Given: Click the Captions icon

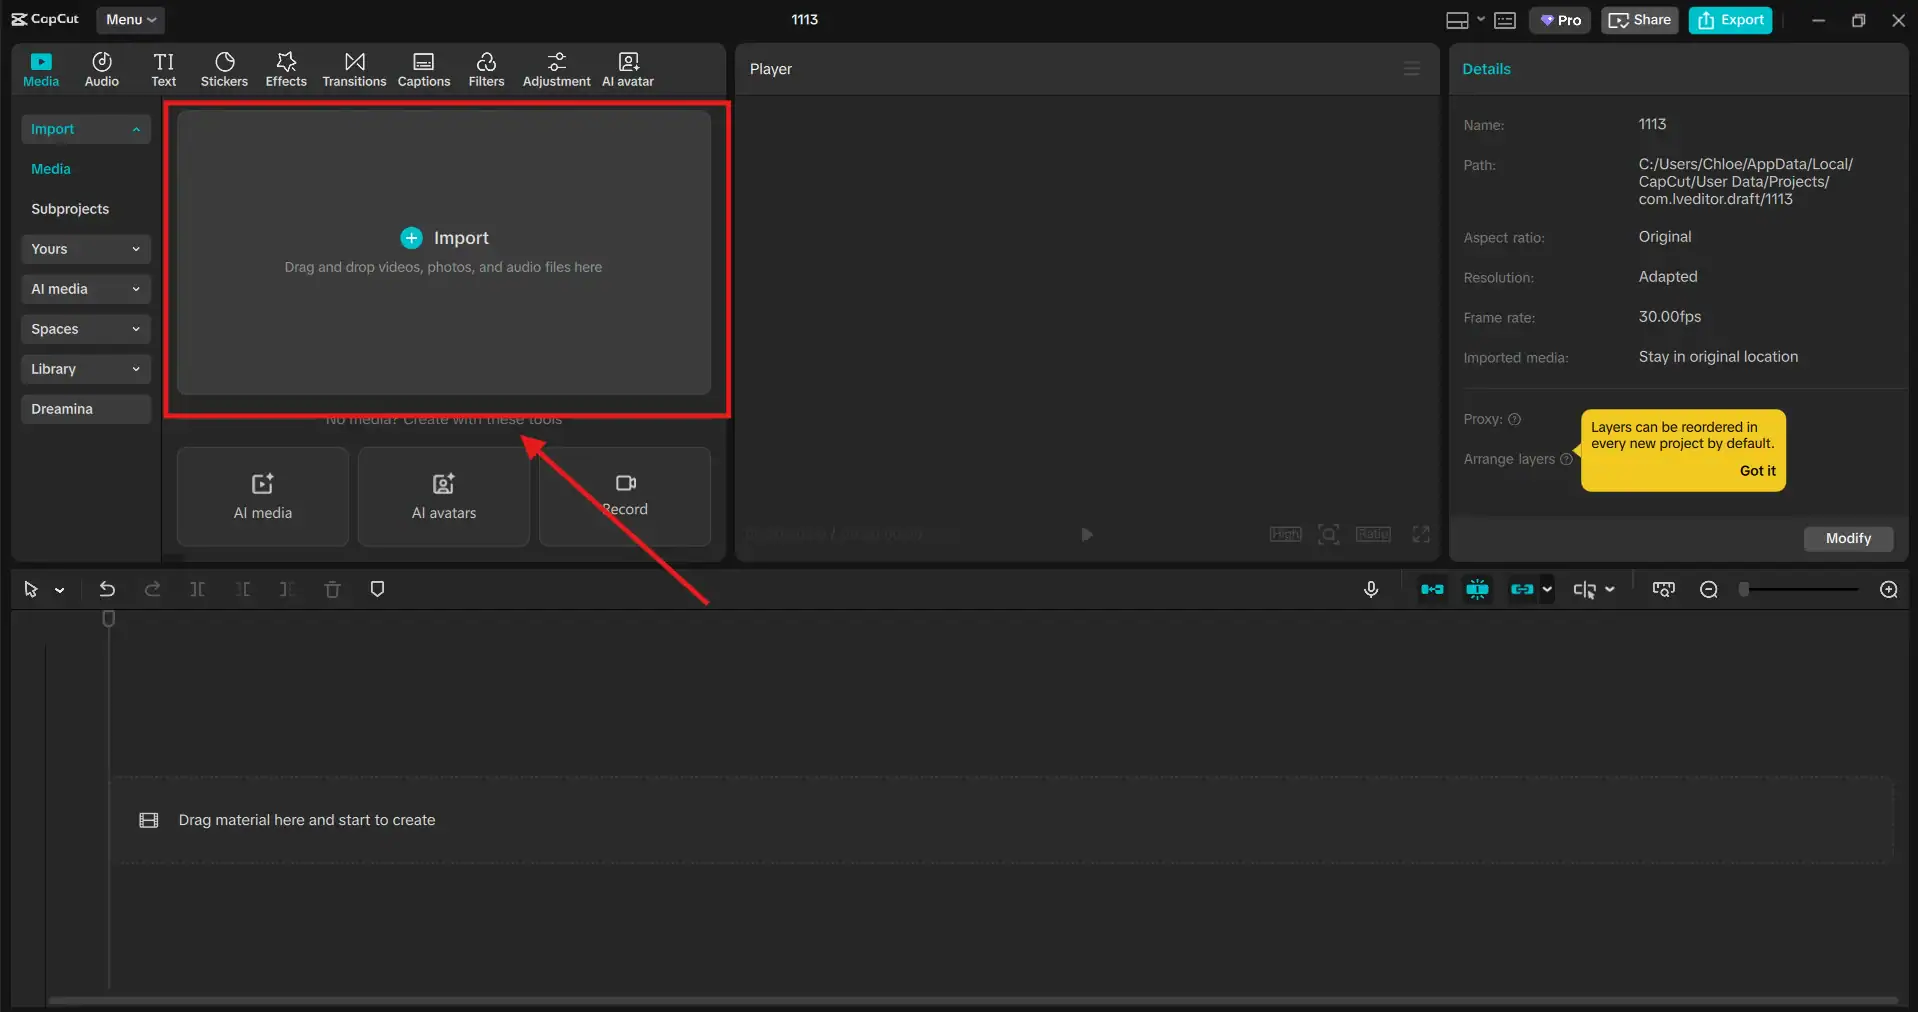Looking at the screenshot, I should 423,68.
